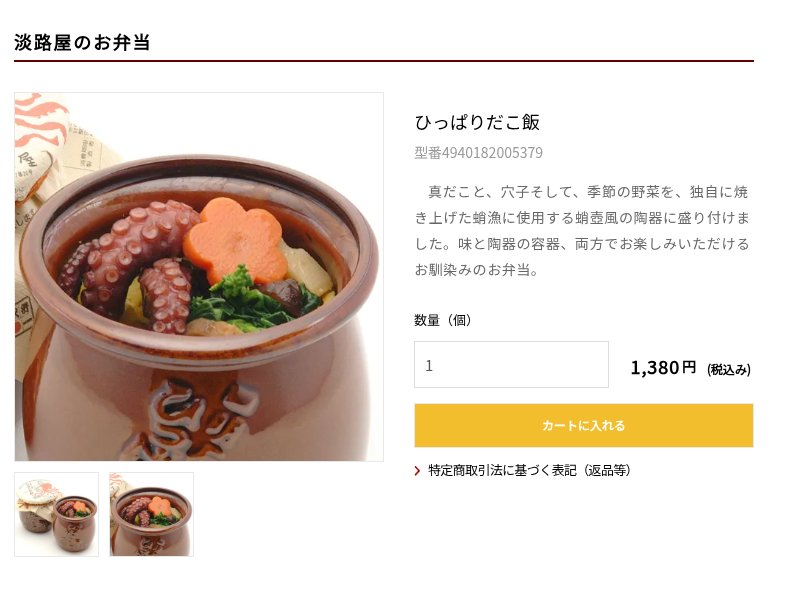Screen dimensions: 802x592
Task: Click the red chevron beside 特定商取引法 link
Action: (x=418, y=471)
